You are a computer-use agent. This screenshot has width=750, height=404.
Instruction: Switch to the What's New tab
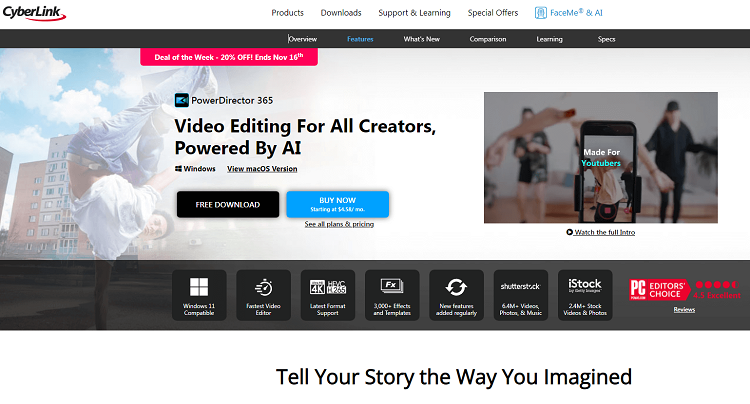click(x=421, y=39)
